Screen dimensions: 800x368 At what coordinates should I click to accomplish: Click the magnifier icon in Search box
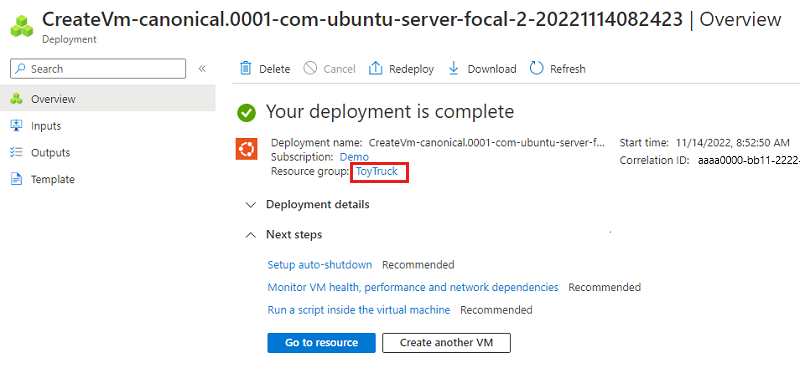20,69
